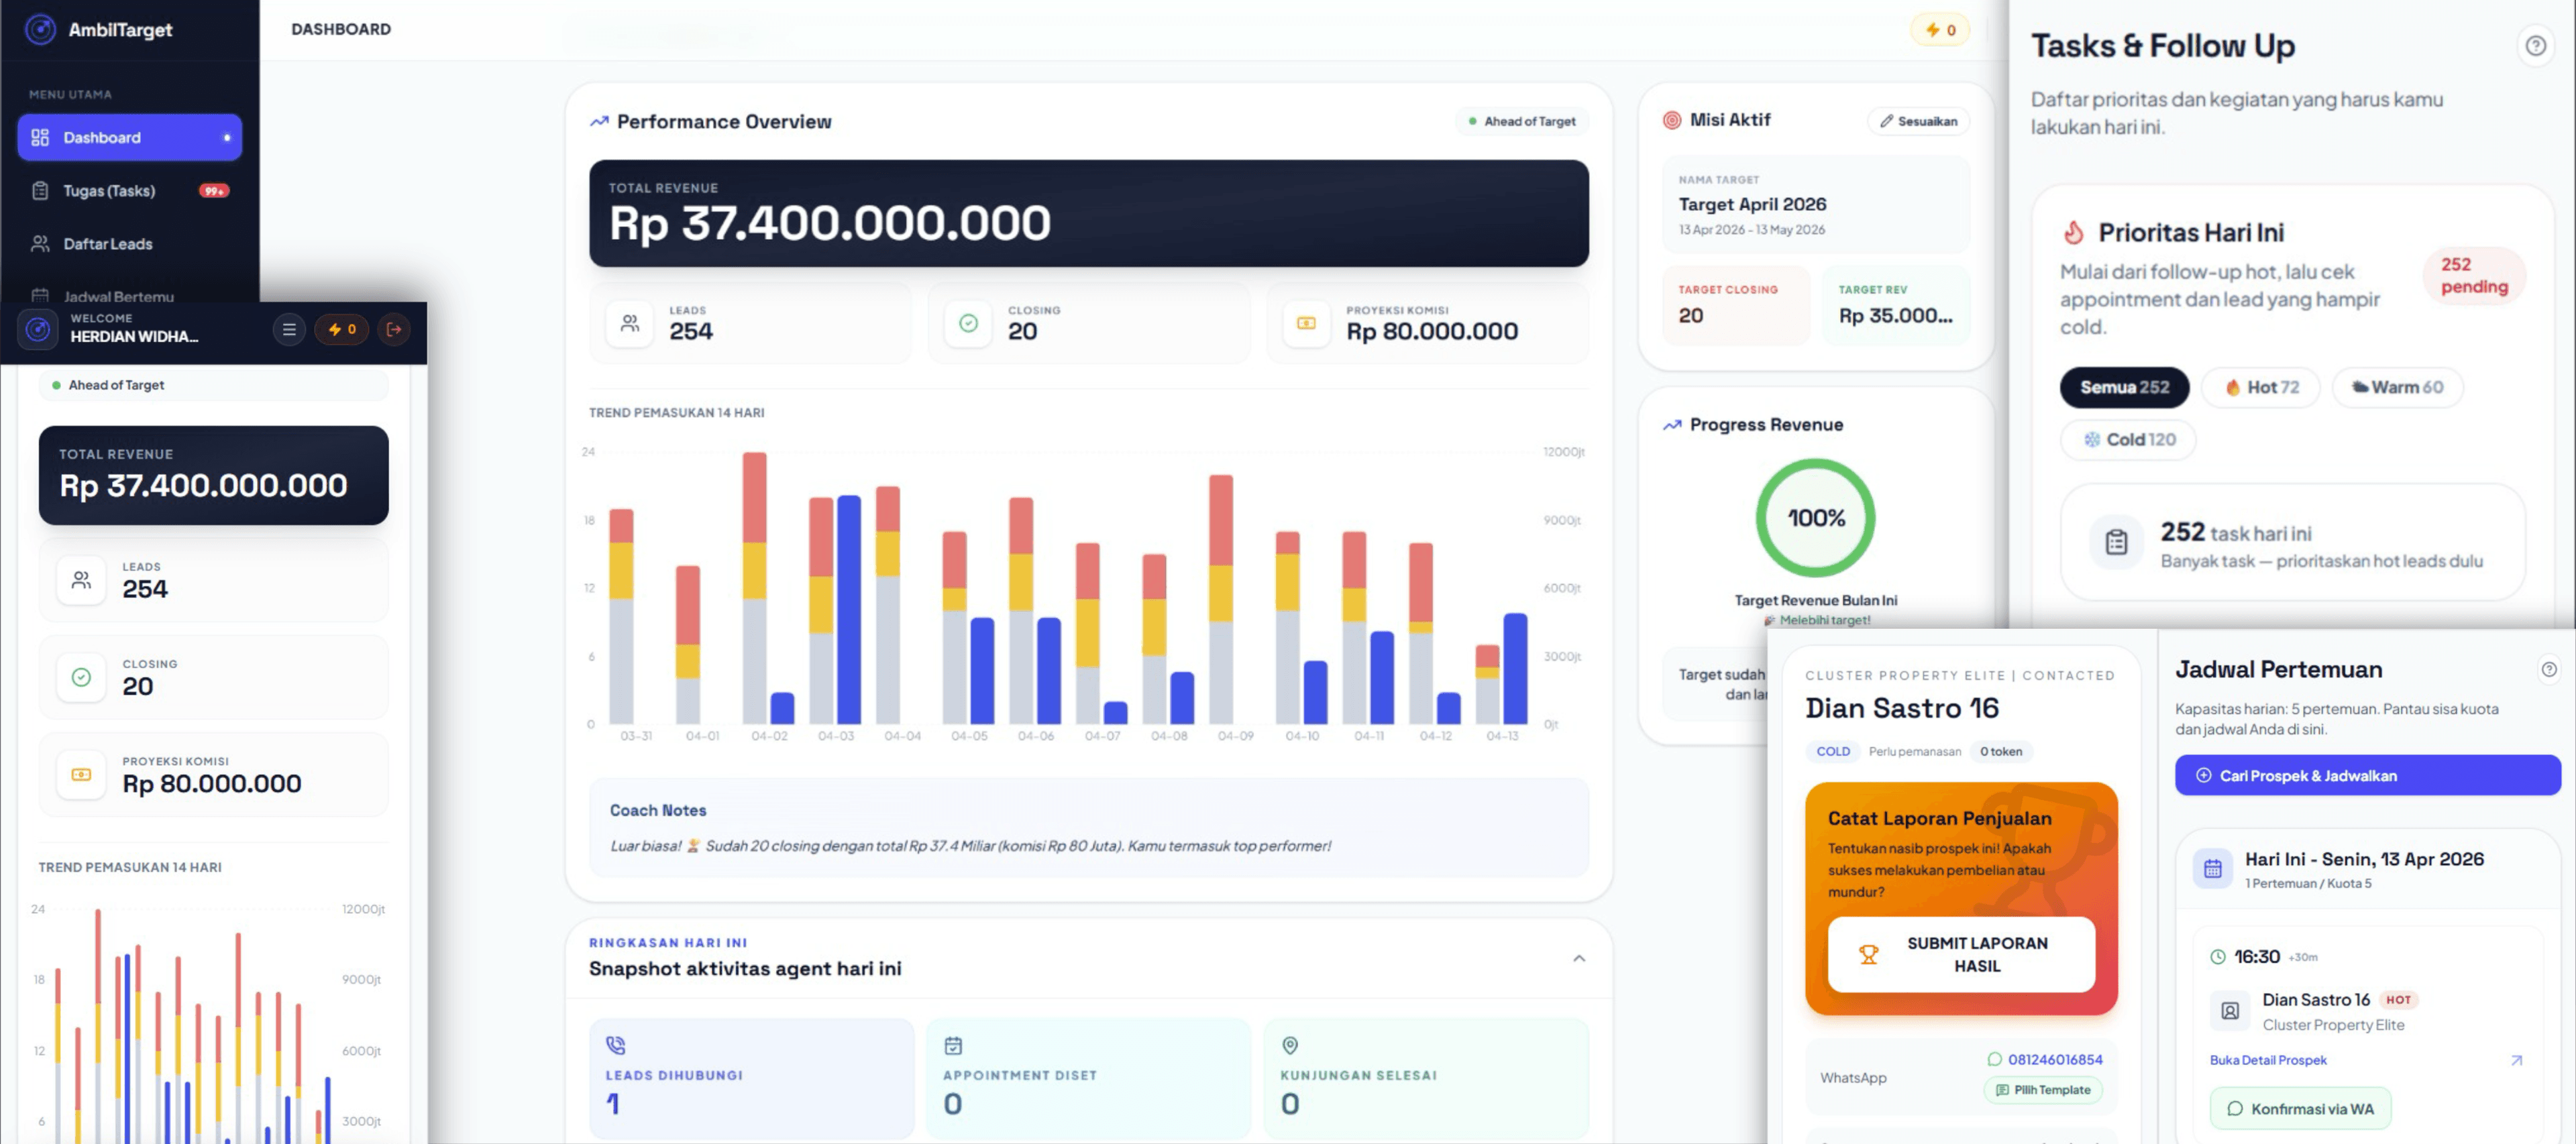Click the Kunjungan Selesai location pin icon

[1290, 1045]
